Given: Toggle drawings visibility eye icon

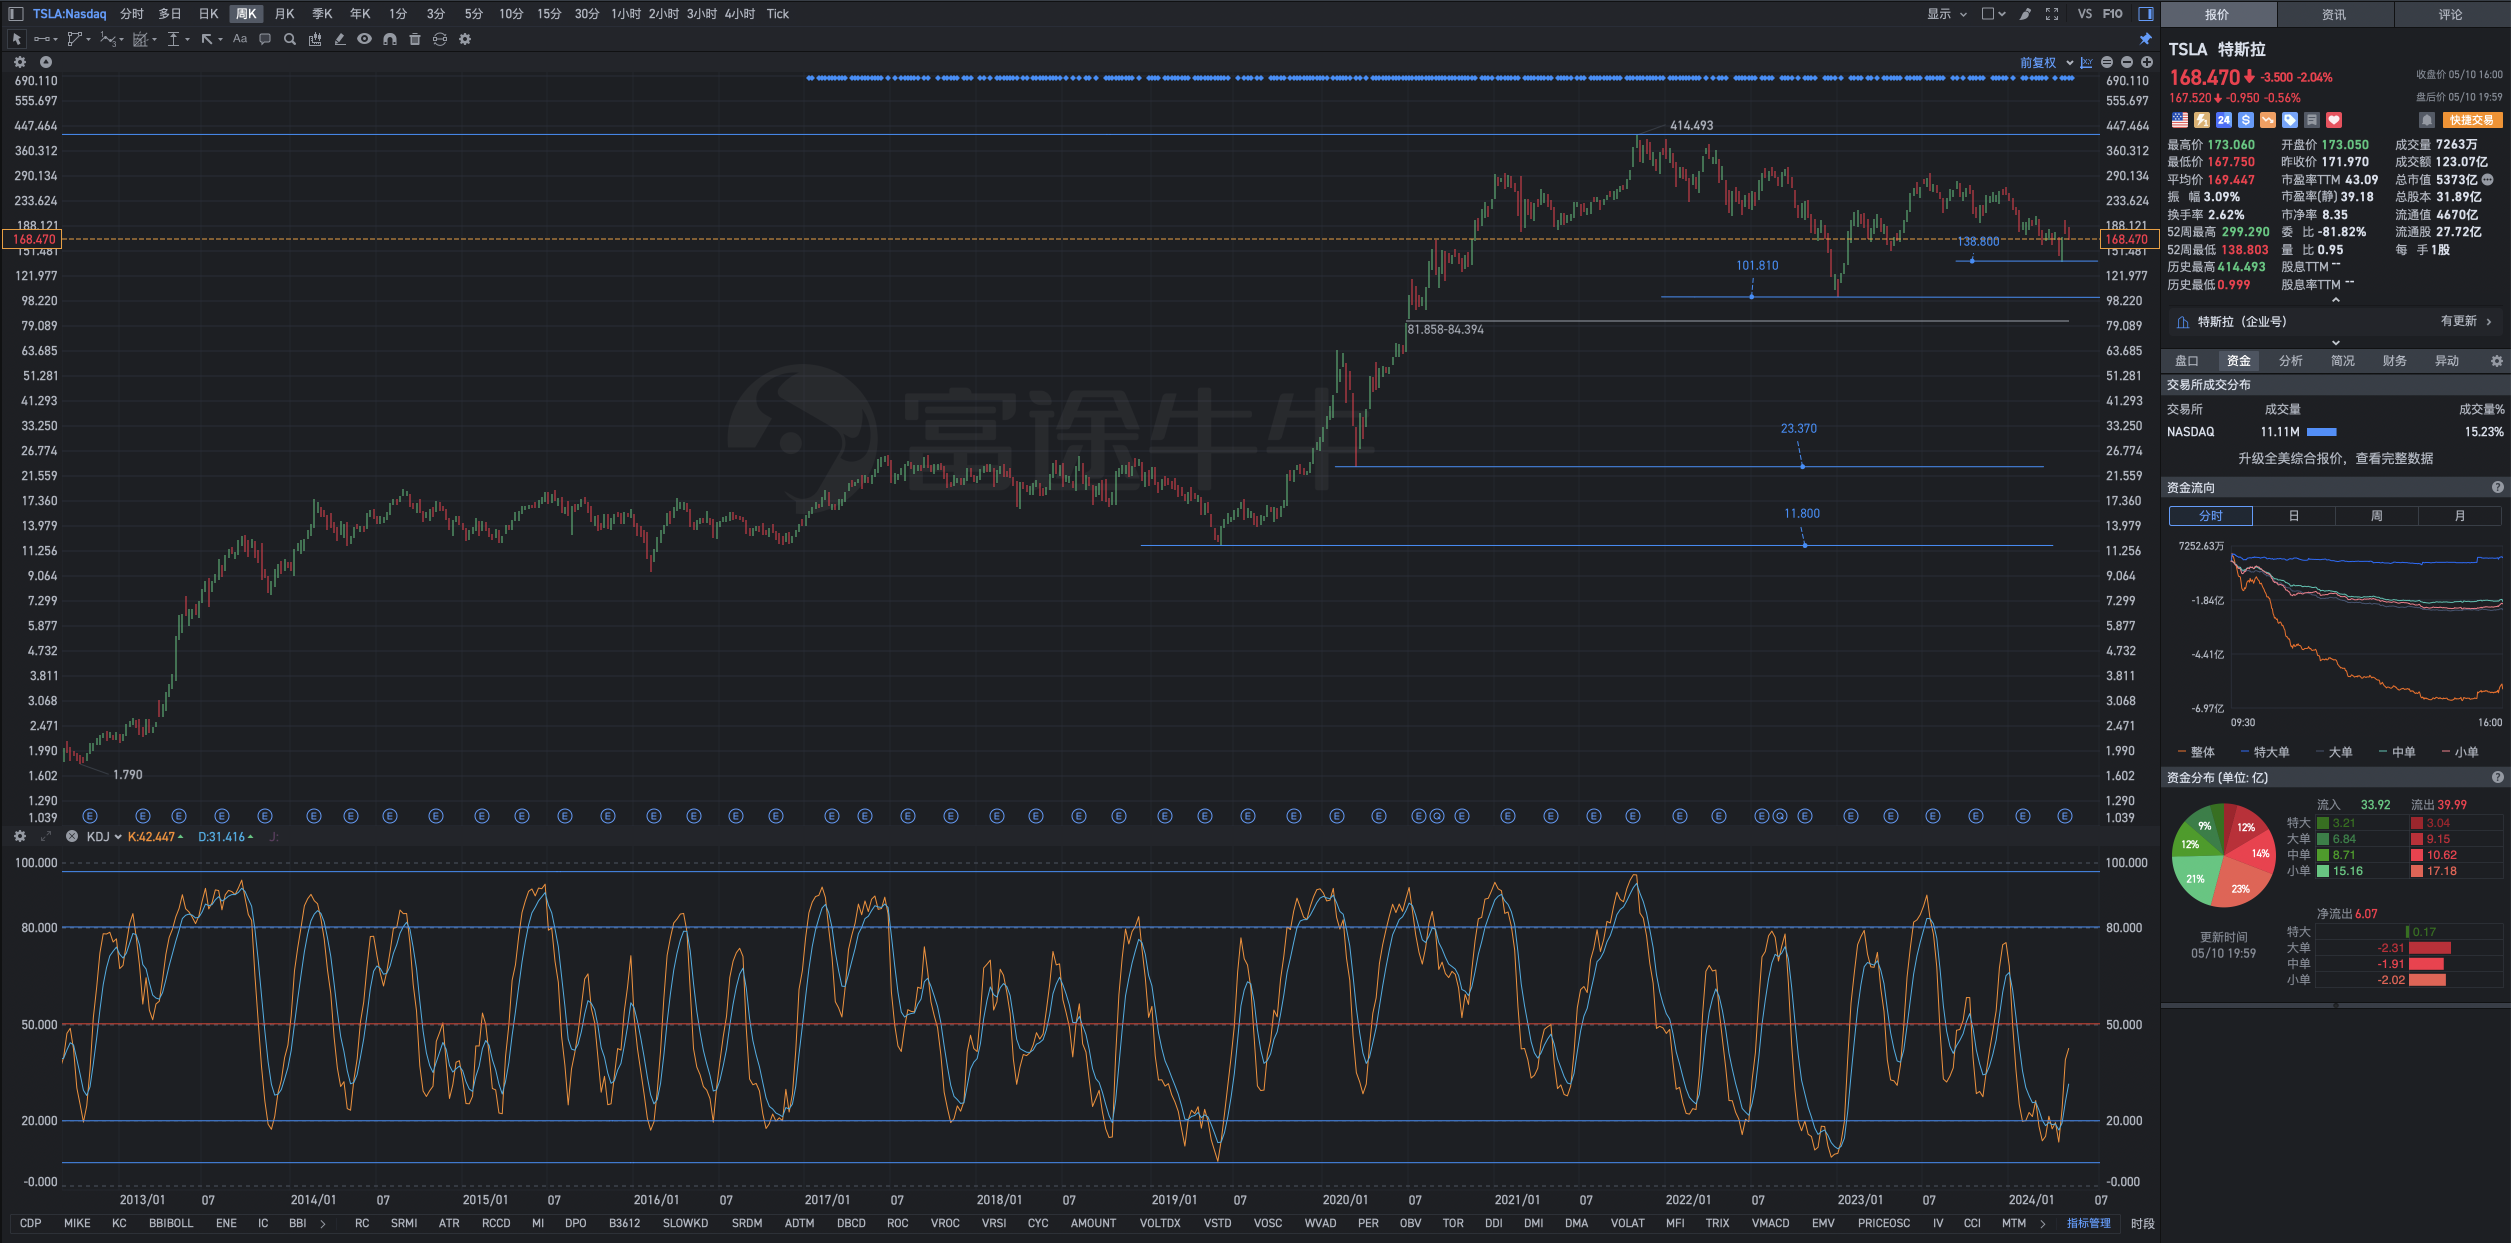Looking at the screenshot, I should (x=365, y=39).
